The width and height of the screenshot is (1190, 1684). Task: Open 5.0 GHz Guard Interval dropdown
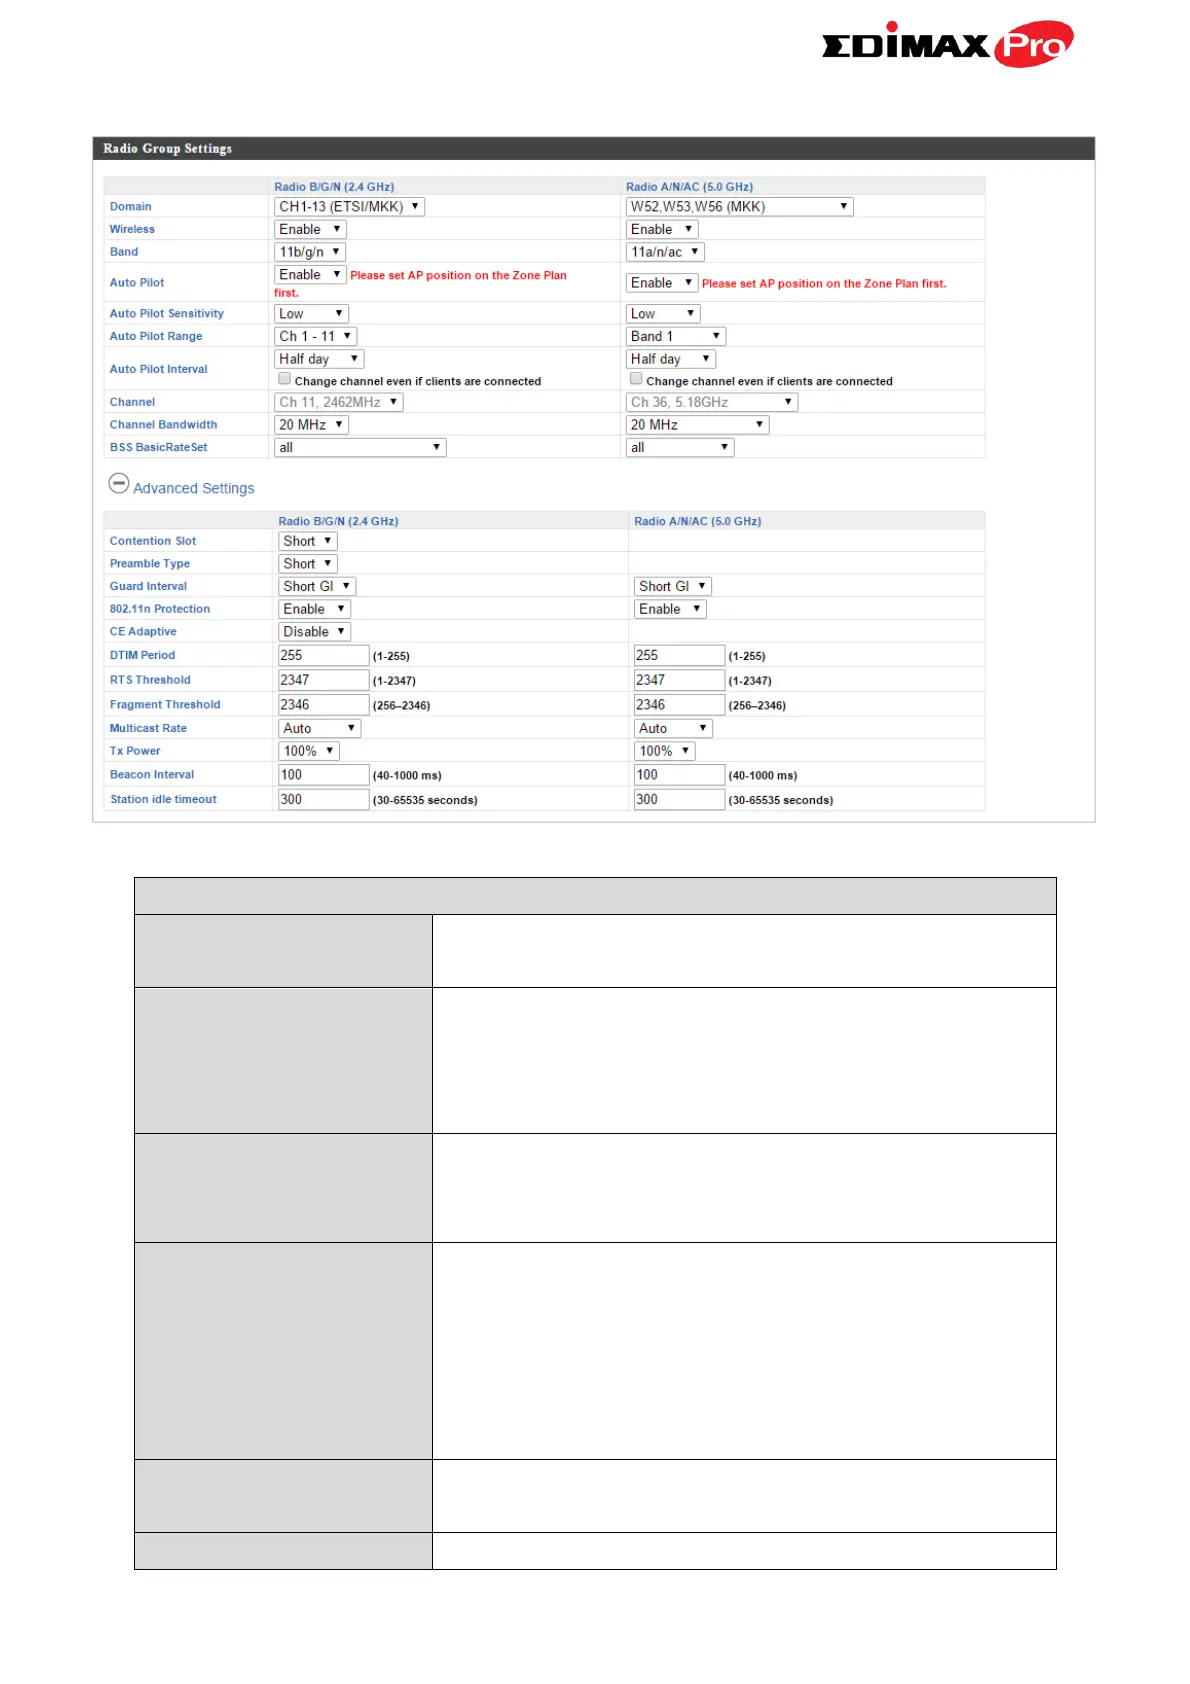[672, 587]
